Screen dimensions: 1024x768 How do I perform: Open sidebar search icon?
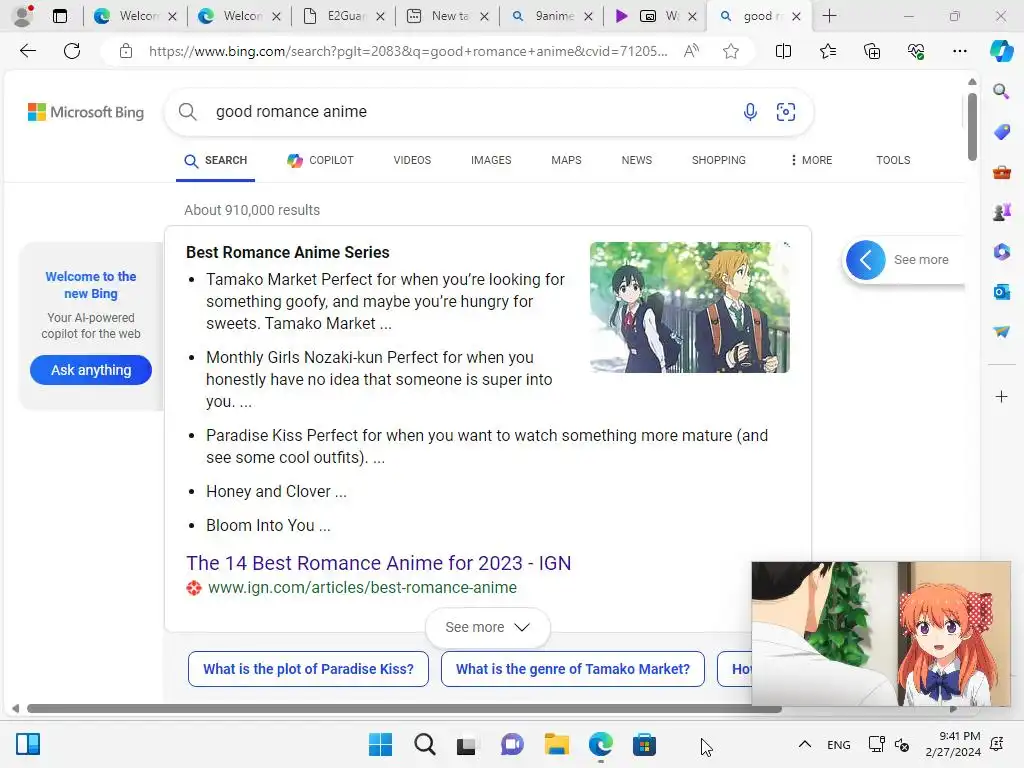pos(1001,91)
